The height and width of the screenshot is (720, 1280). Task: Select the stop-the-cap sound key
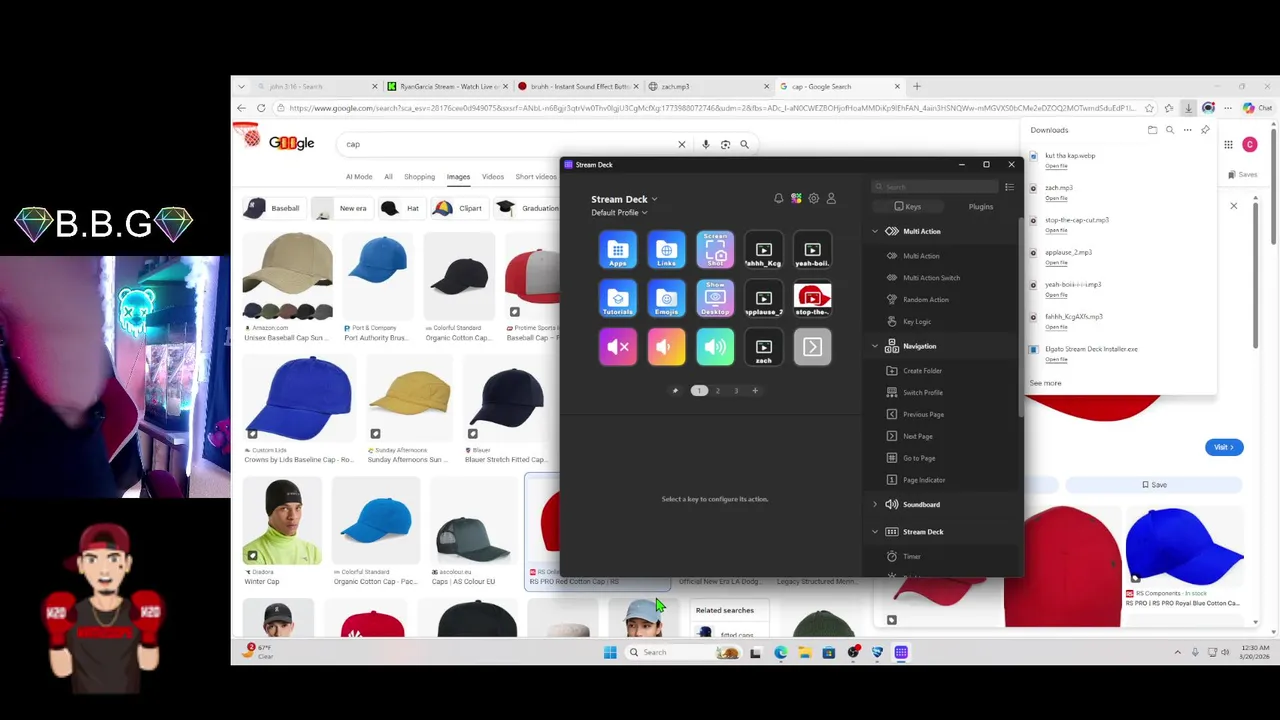812,298
